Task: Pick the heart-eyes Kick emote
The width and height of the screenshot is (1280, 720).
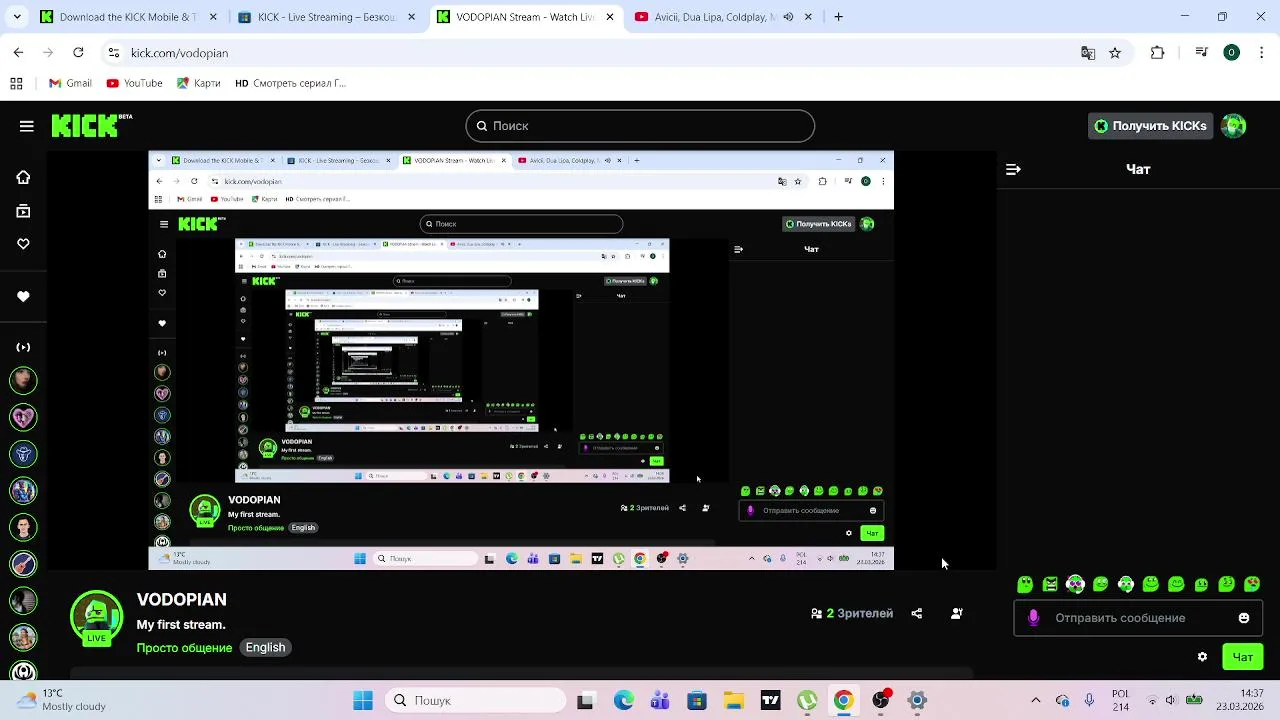Action: click(x=1252, y=584)
